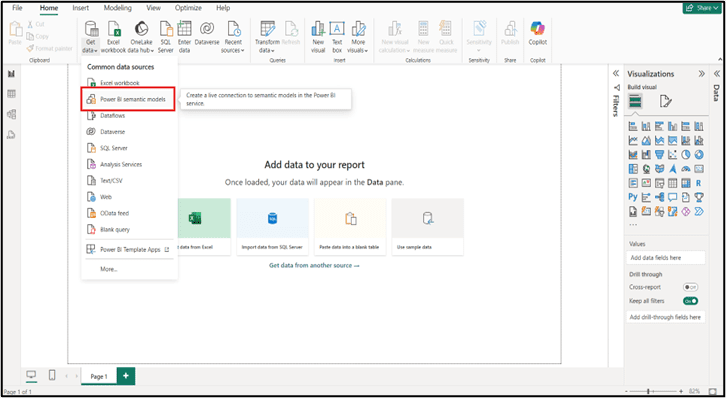Open the Modeling ribbon tab

pos(118,8)
